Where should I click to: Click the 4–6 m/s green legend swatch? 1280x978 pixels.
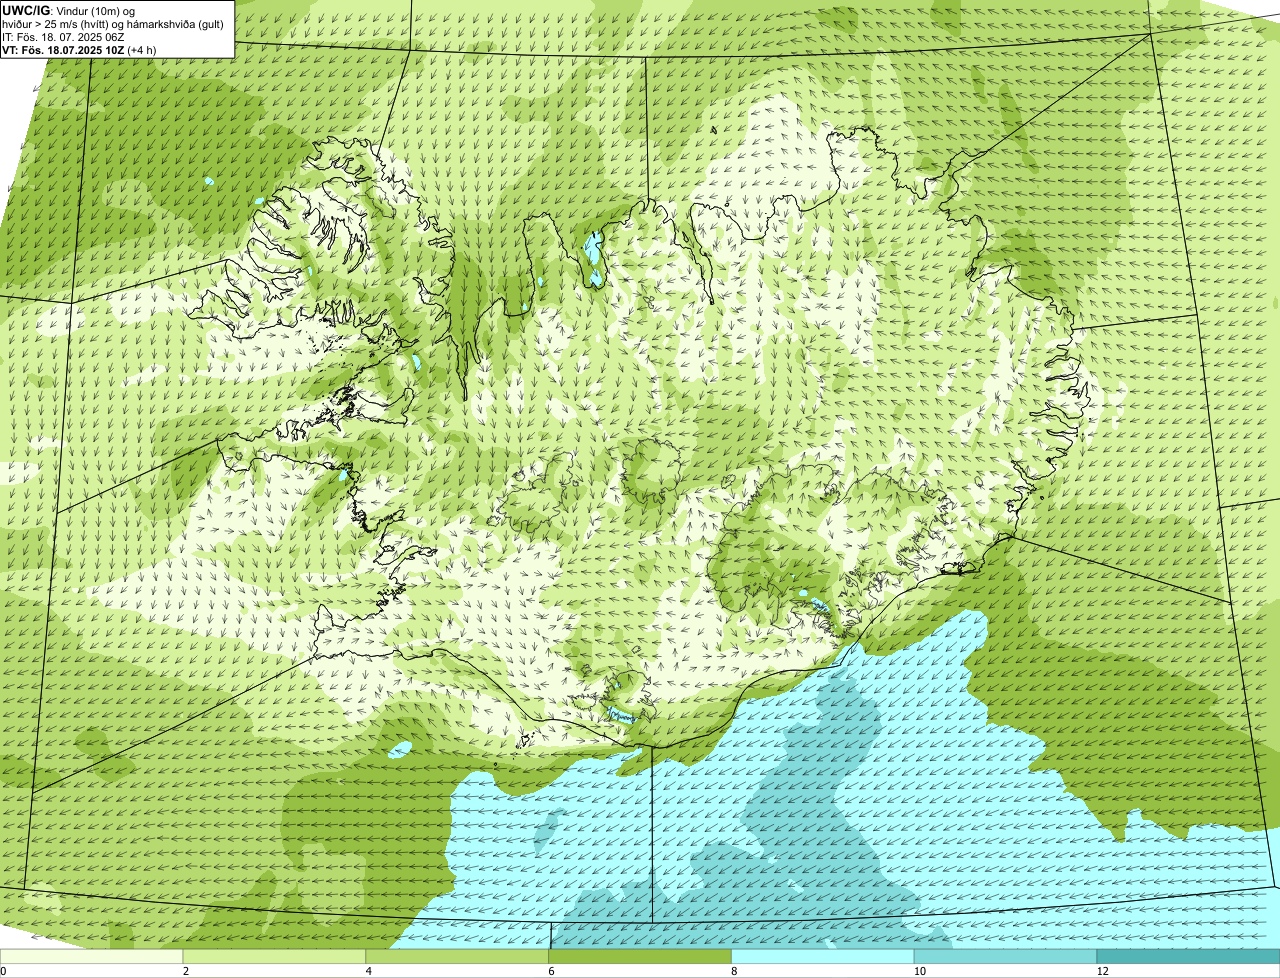click(458, 957)
